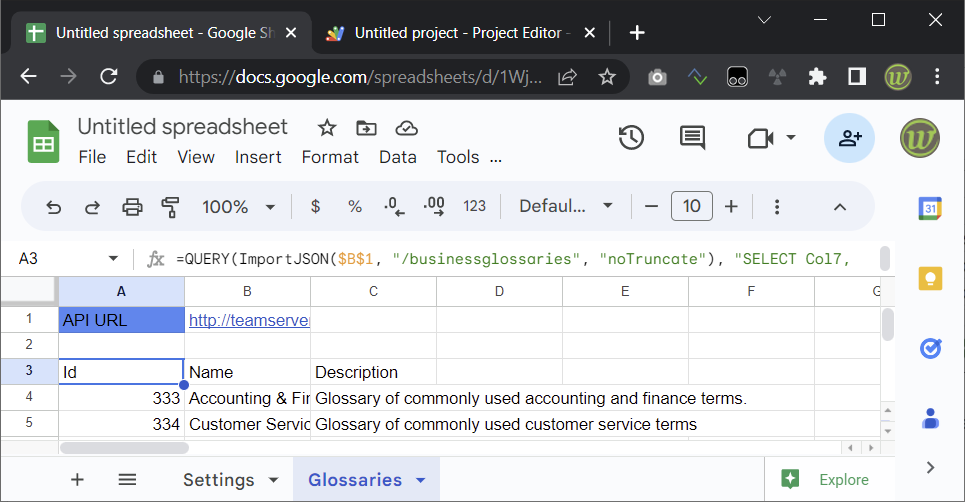965x502 pixels.
Task: Expand the Meet camera dropdown arrow
Action: click(791, 138)
